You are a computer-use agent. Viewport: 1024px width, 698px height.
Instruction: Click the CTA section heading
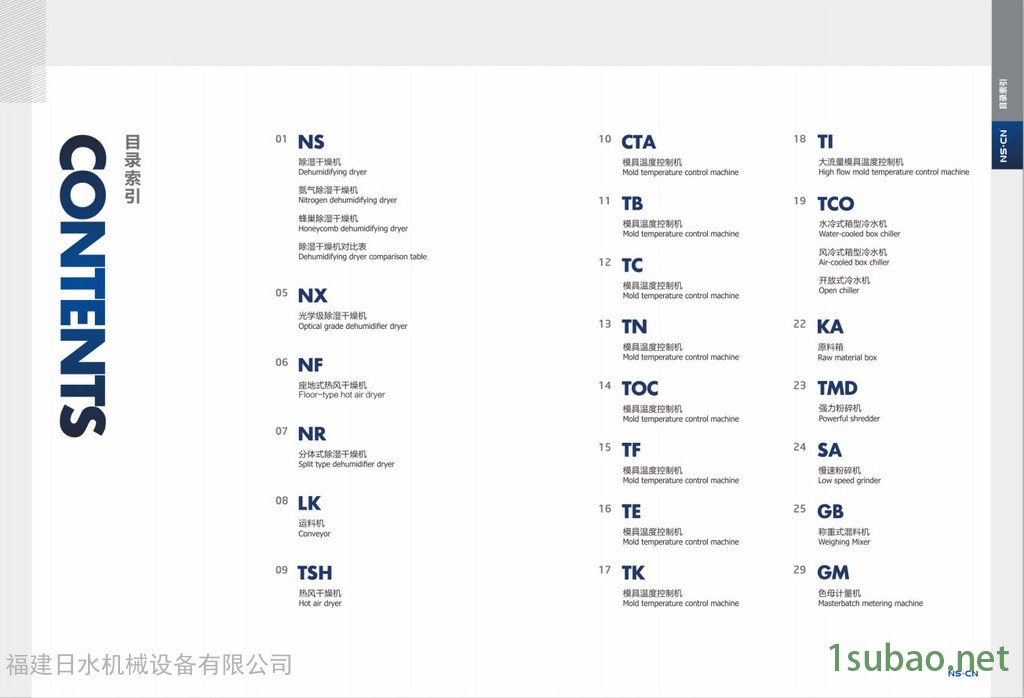coord(638,142)
